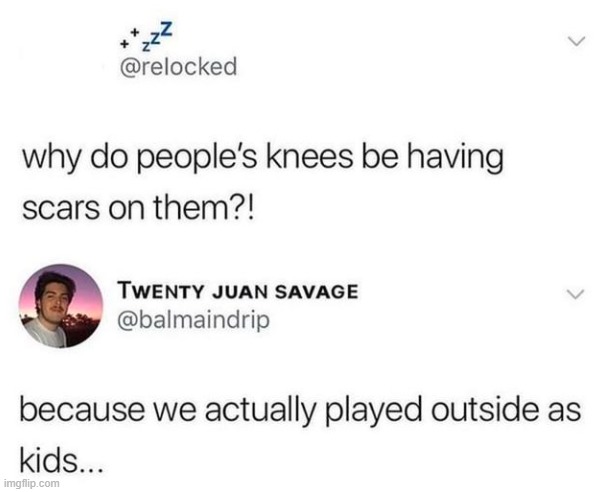This screenshot has height=492, width=597.
Task: Click the "scars on them?!" text line
Action: (137, 208)
